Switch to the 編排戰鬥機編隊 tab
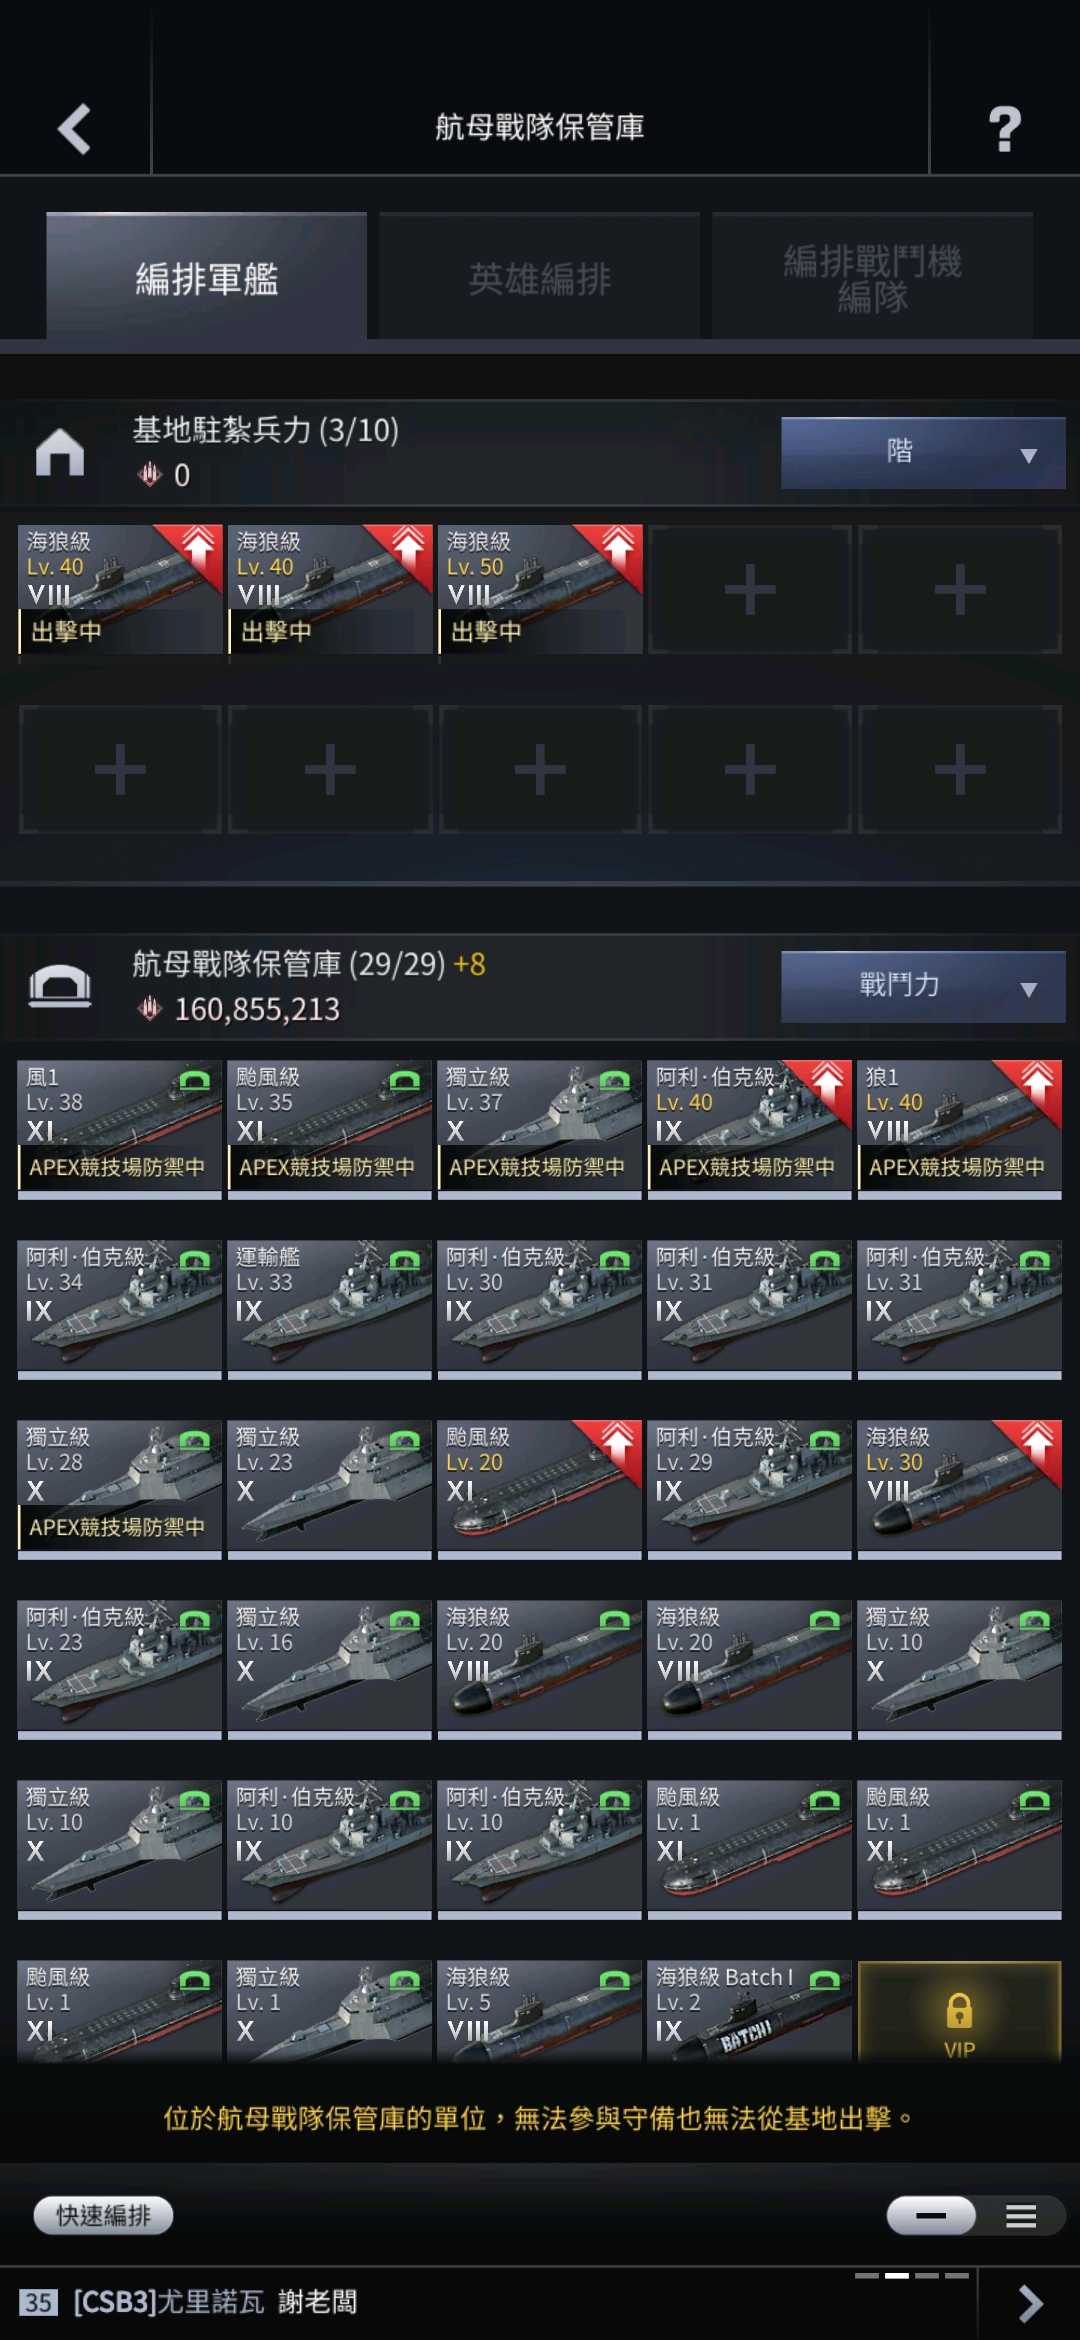 pos(872,277)
